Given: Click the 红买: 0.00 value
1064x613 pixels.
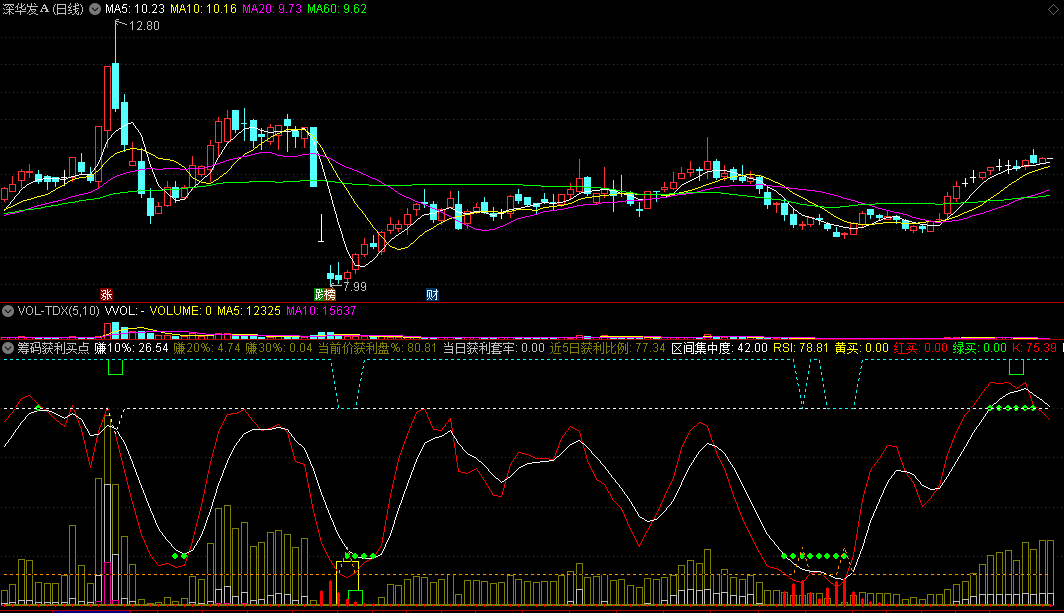Looking at the screenshot, I should (920, 348).
